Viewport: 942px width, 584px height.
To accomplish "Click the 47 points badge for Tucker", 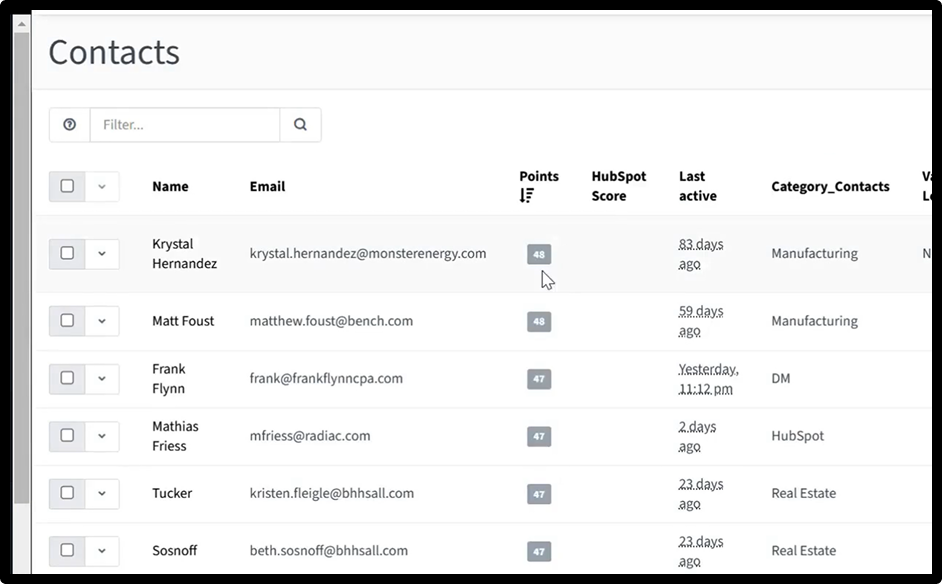I will pos(539,494).
